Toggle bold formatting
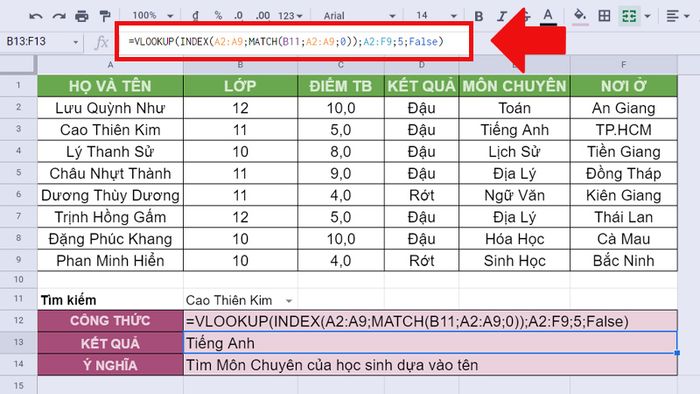This screenshot has height=394, width=700. pyautogui.click(x=479, y=17)
